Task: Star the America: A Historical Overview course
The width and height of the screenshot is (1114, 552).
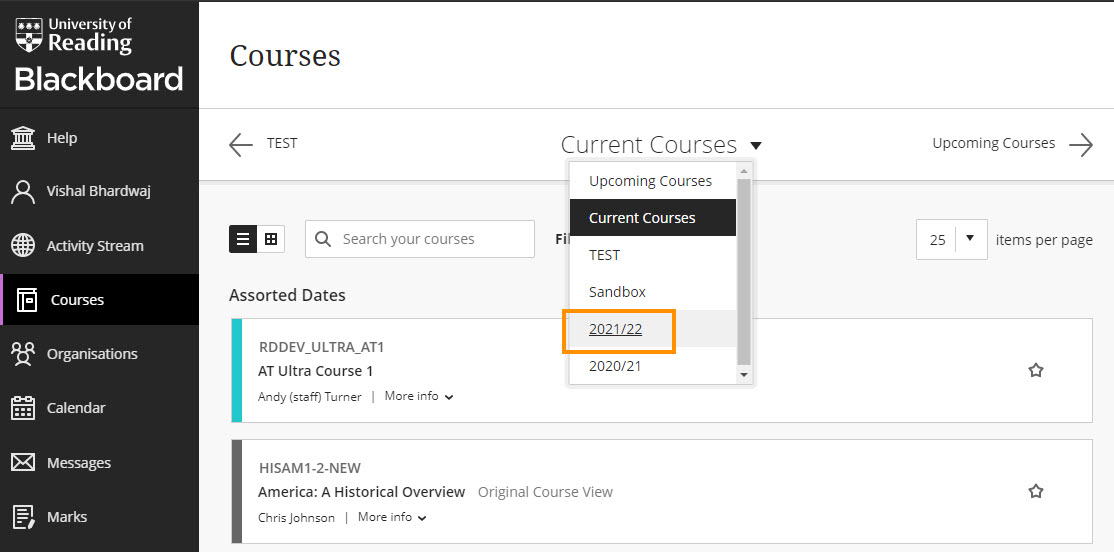Action: 1036,491
